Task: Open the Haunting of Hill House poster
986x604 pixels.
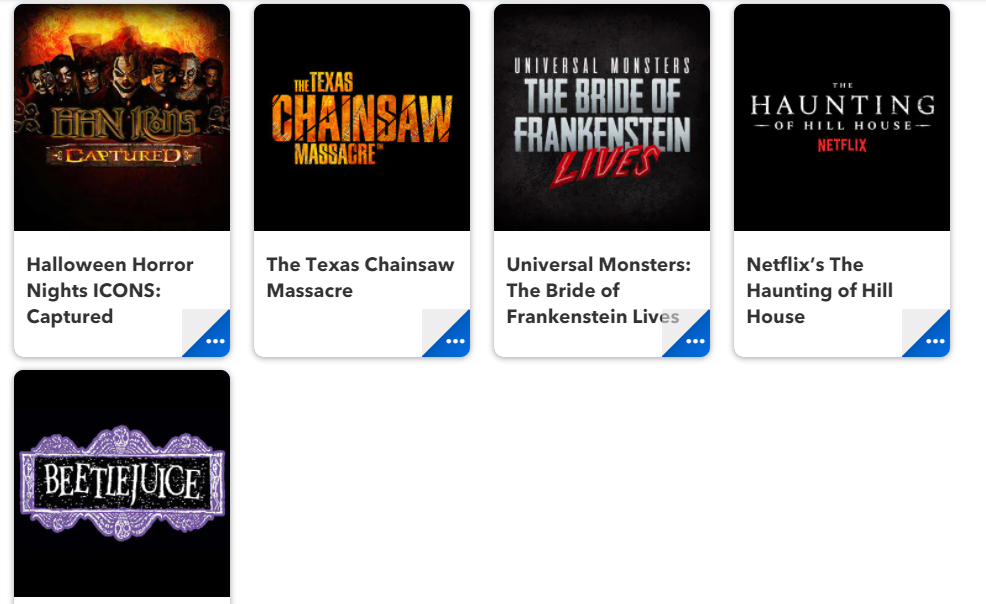Action: [x=842, y=118]
